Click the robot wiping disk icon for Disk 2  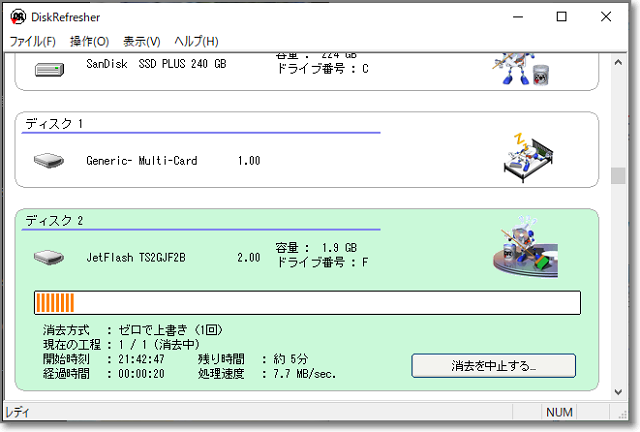(x=524, y=249)
